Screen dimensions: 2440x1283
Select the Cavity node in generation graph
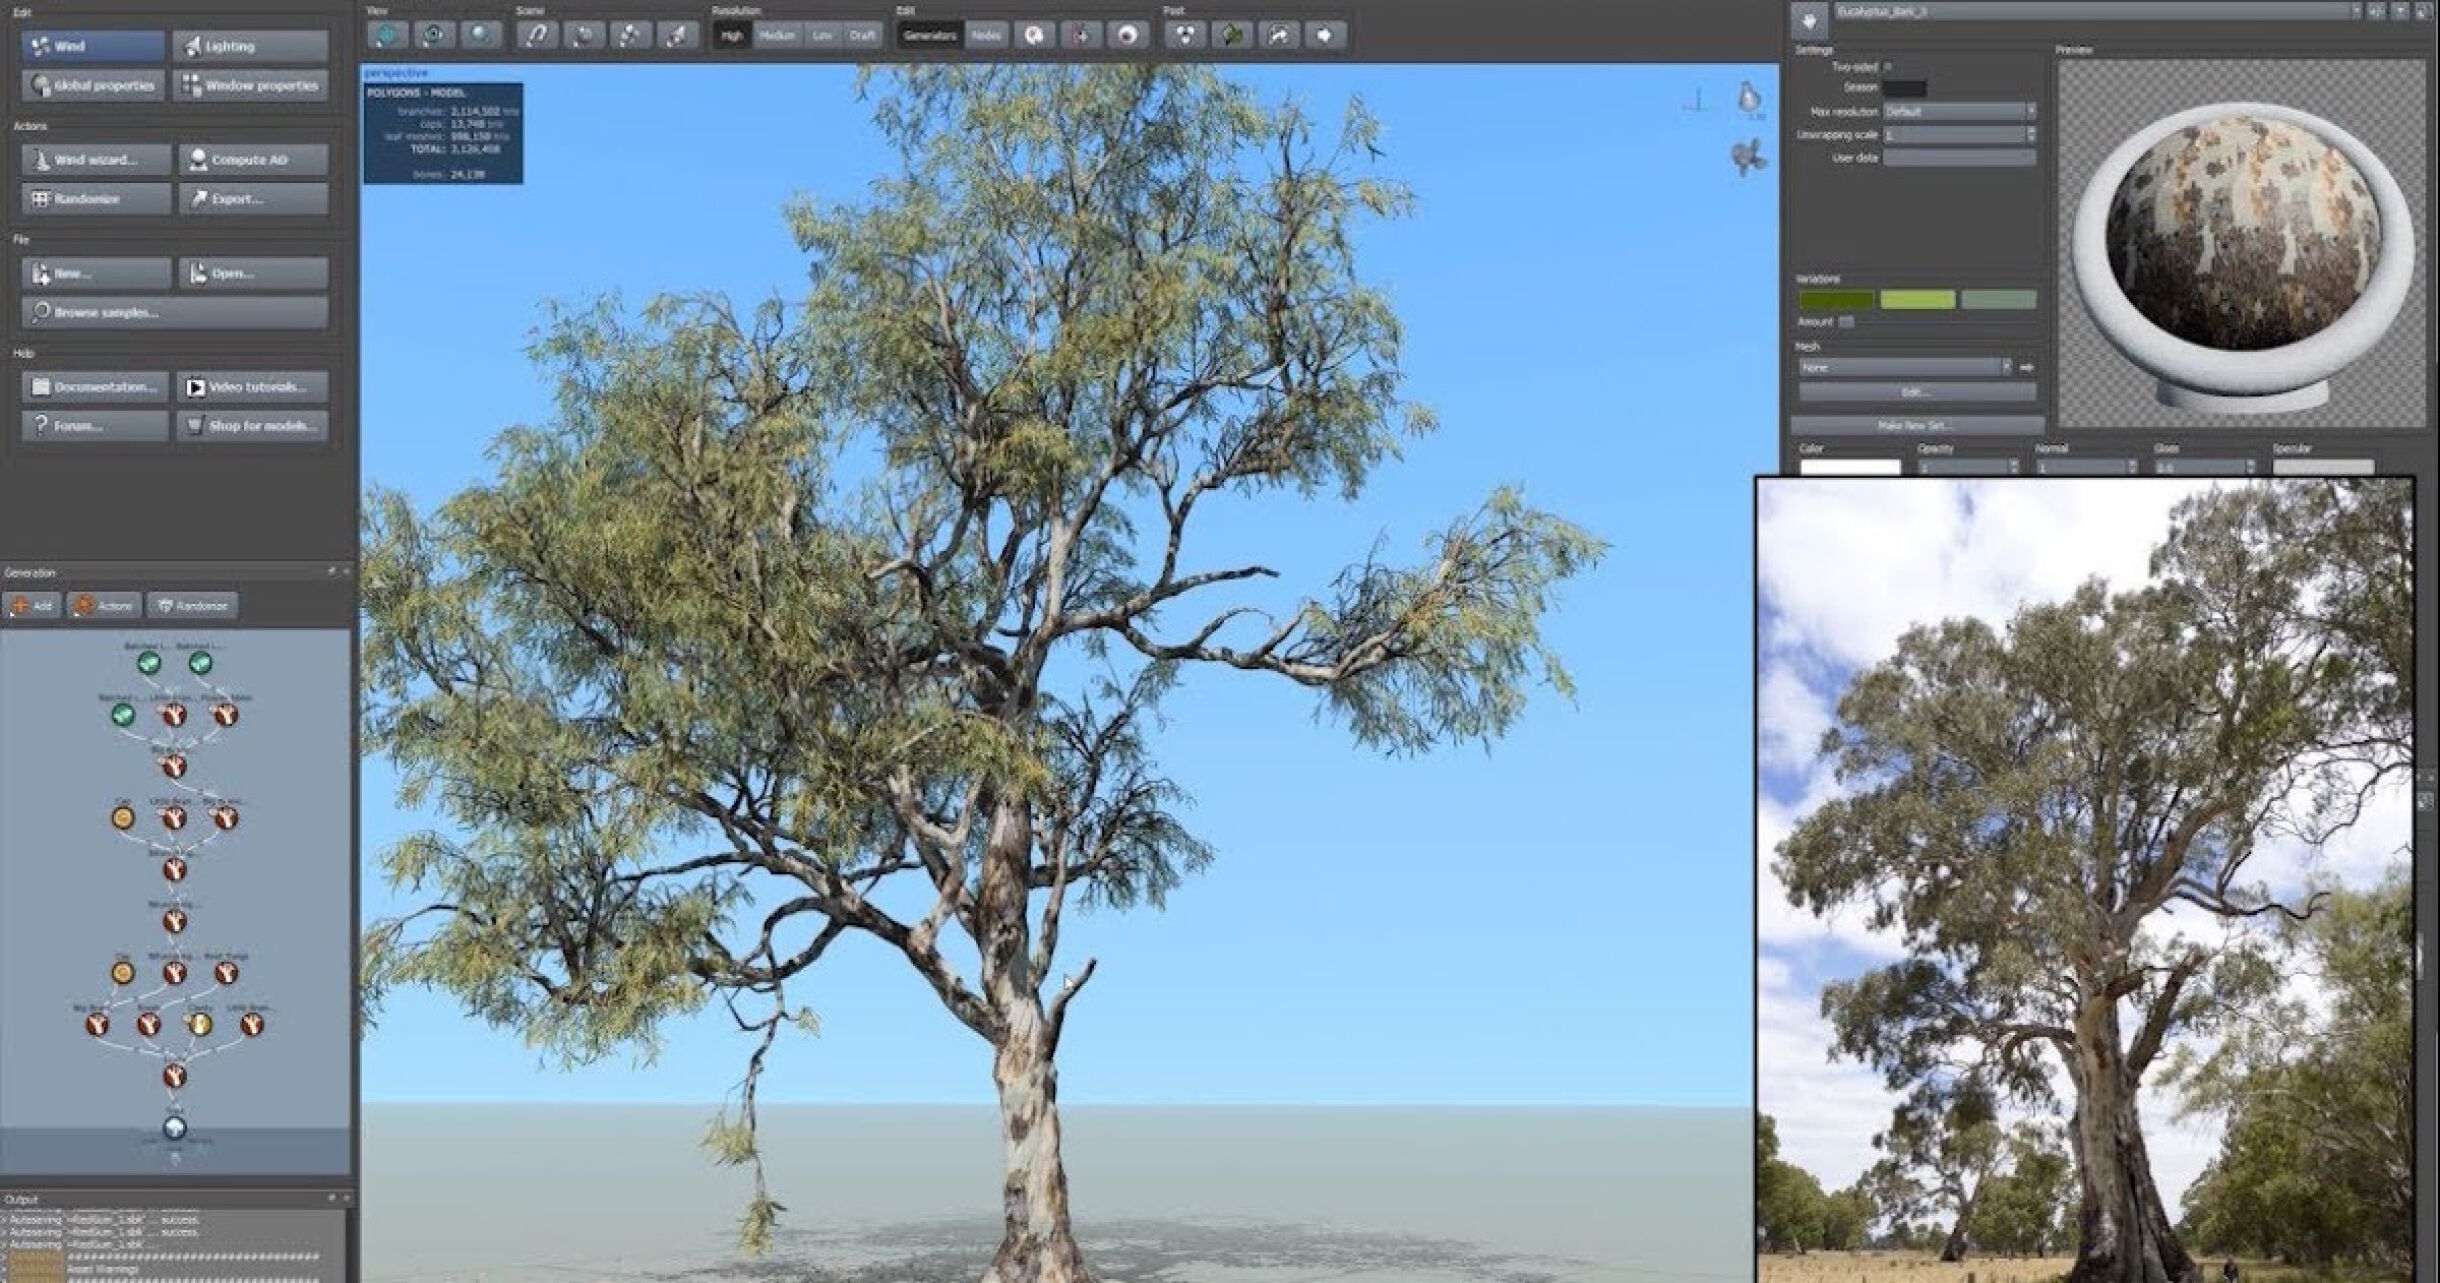tap(200, 1024)
